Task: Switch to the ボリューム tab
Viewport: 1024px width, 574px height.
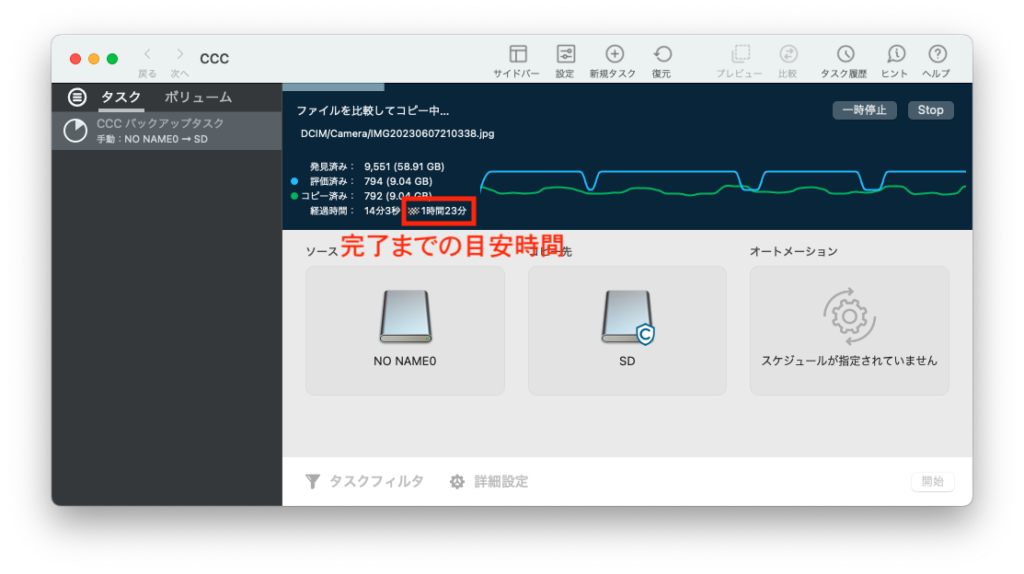Action: coord(198,97)
